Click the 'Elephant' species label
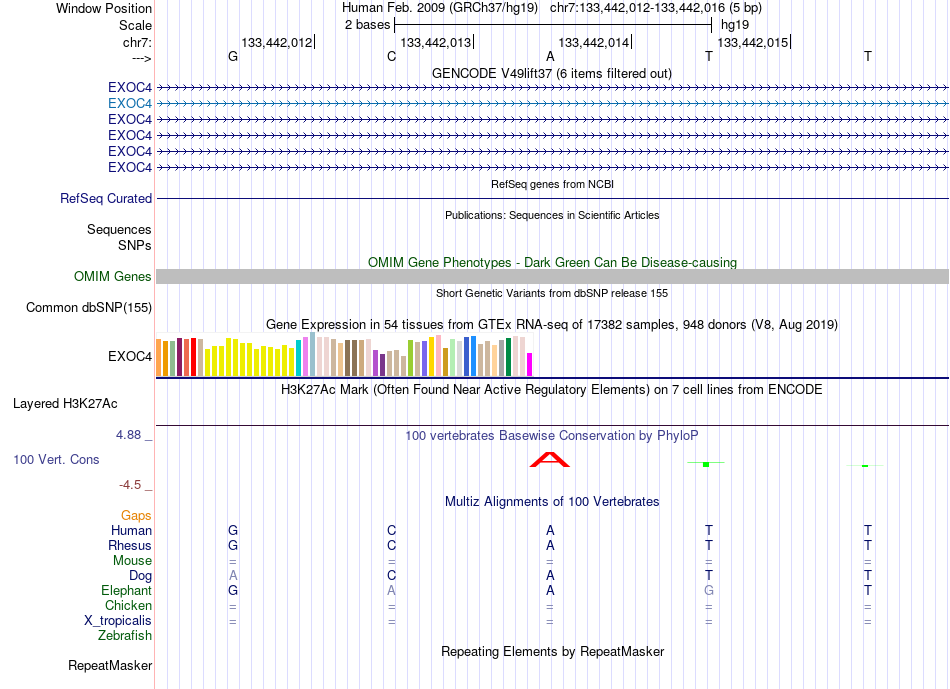This screenshot has height=689, width=950. [127, 590]
